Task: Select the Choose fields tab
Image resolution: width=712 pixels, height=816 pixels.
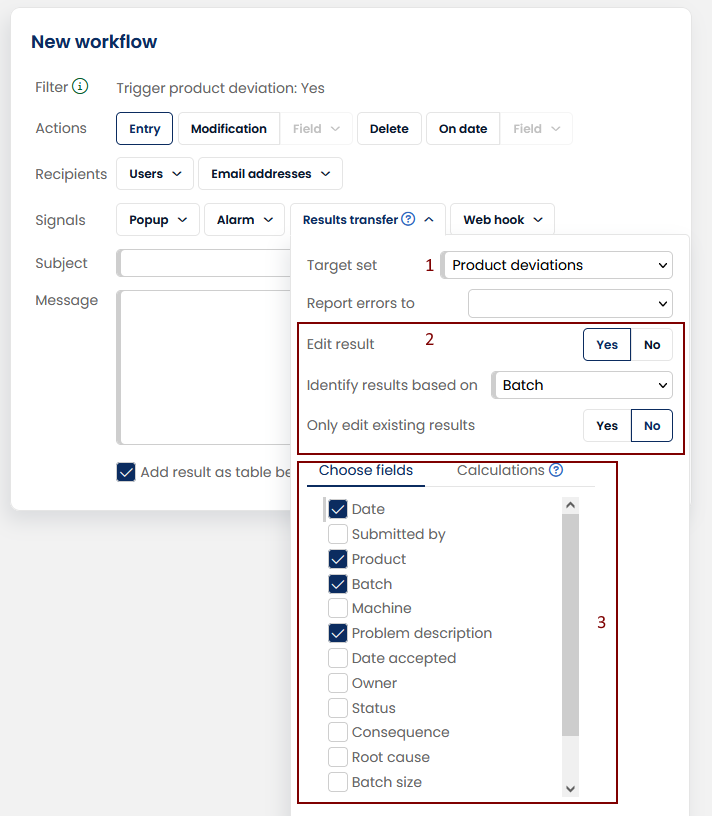Action: pyautogui.click(x=364, y=470)
